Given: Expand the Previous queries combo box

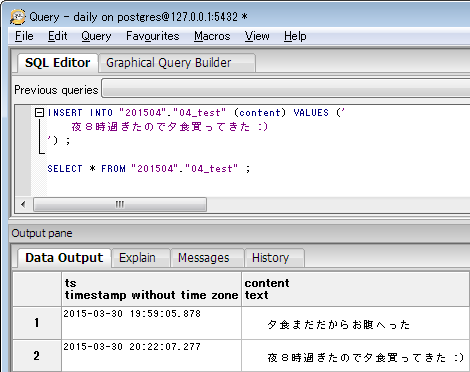Looking at the screenshot, I should click(x=286, y=88).
